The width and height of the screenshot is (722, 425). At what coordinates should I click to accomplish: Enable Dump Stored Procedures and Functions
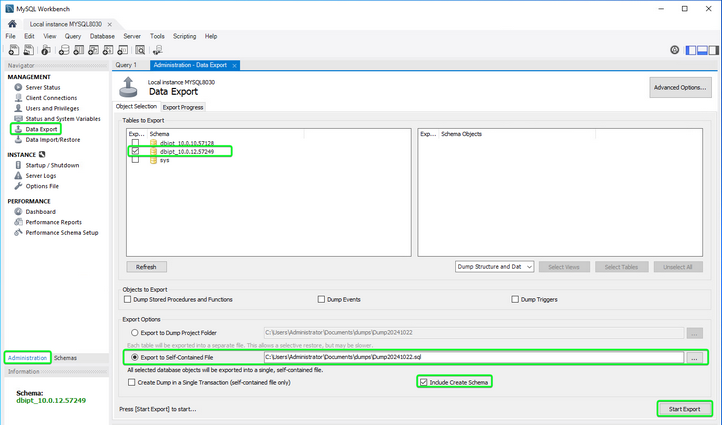point(128,299)
